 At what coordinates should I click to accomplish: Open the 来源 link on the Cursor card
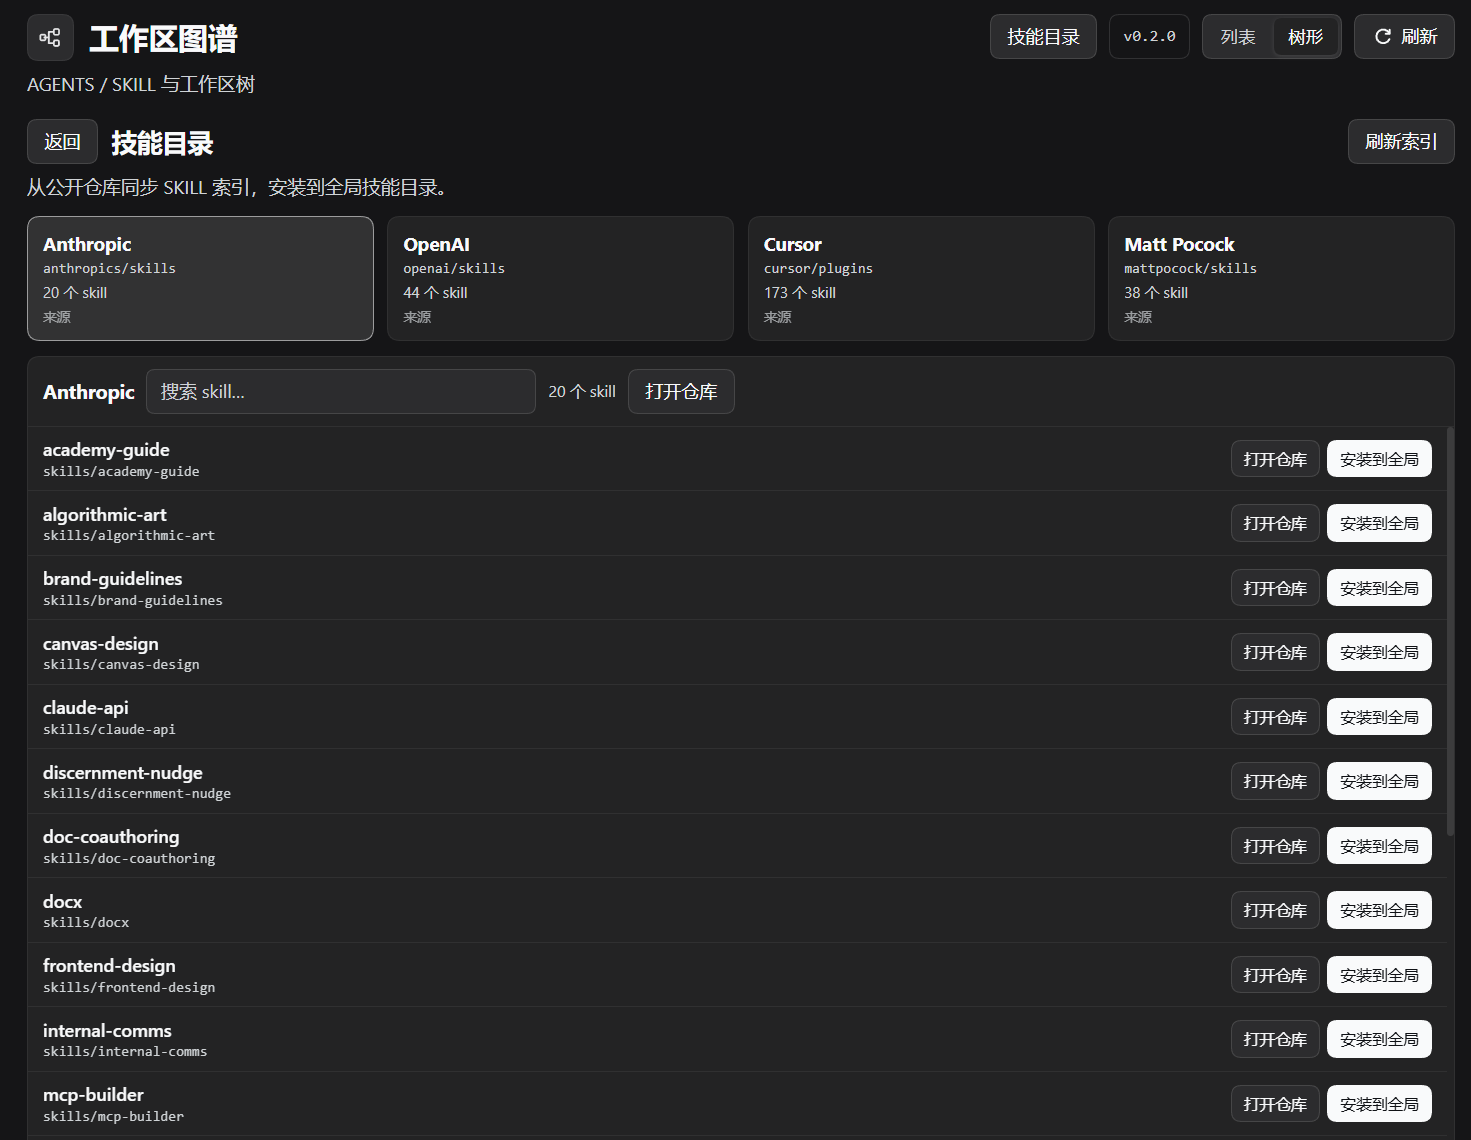click(778, 317)
